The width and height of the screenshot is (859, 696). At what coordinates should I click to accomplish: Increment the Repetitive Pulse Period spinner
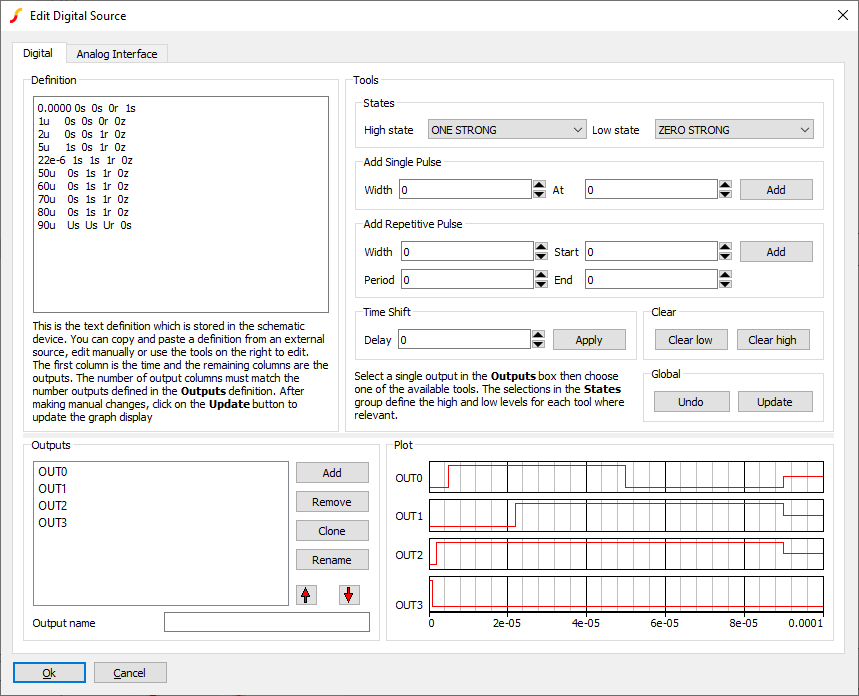coord(540,275)
